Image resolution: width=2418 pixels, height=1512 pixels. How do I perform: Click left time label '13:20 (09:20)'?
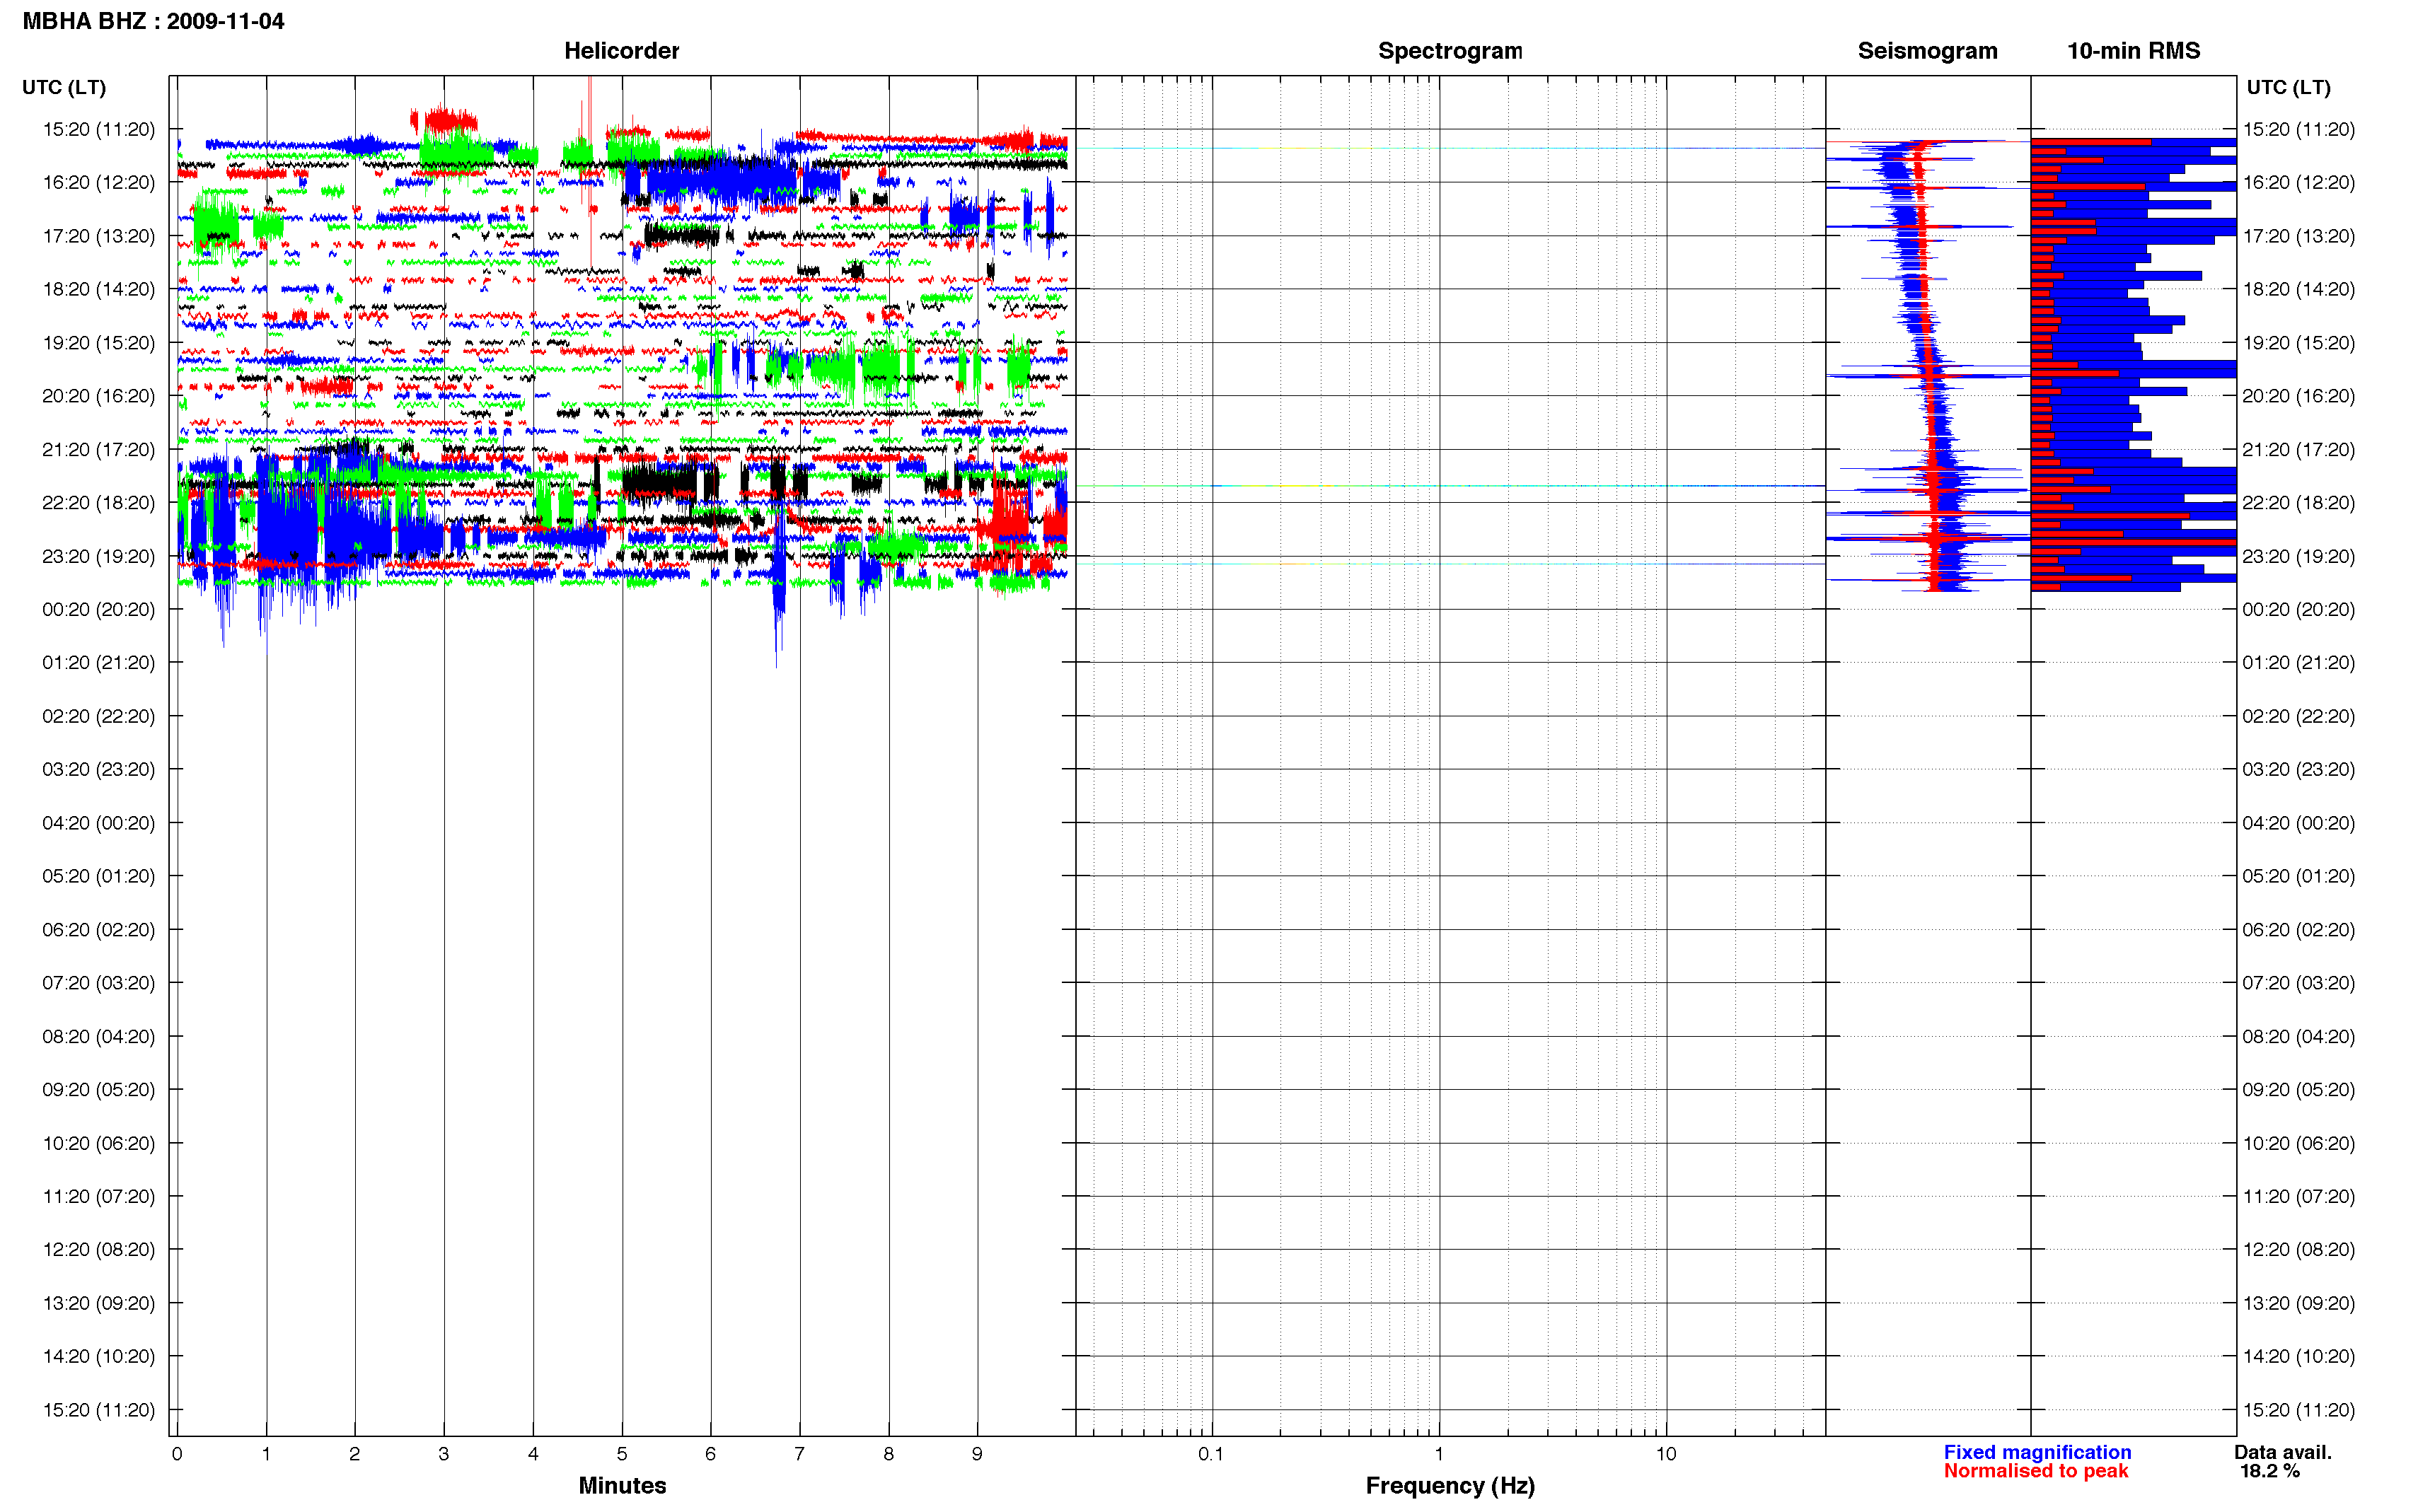click(99, 1303)
